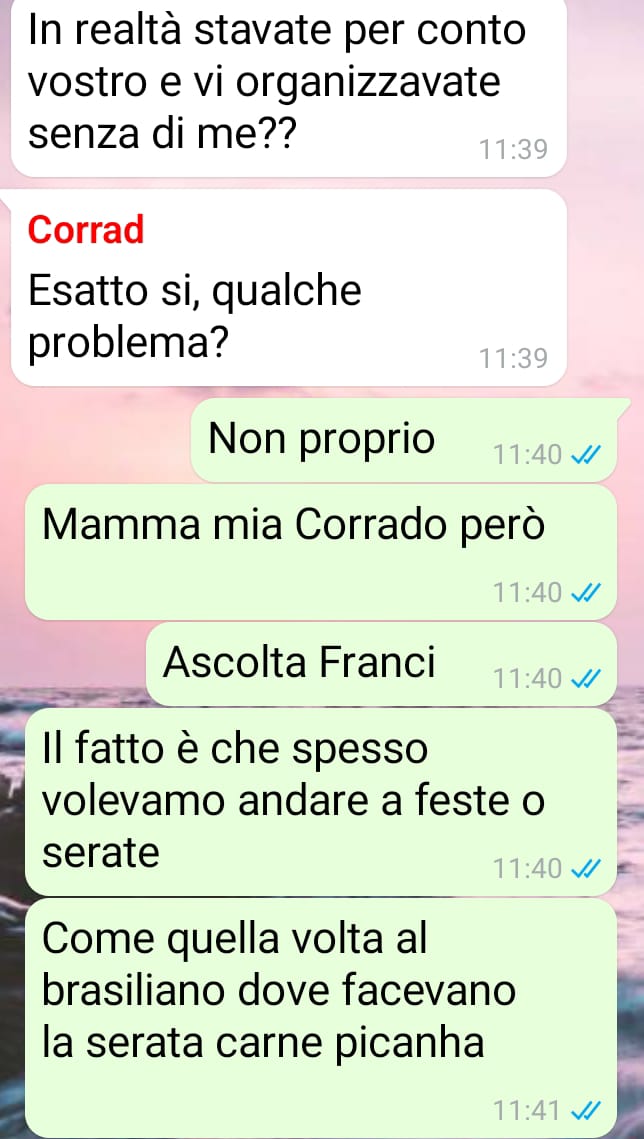Viewport: 644px width, 1139px height.
Task: Tap 11:39 timestamp on 'senza di me??' message
Action: point(513,150)
